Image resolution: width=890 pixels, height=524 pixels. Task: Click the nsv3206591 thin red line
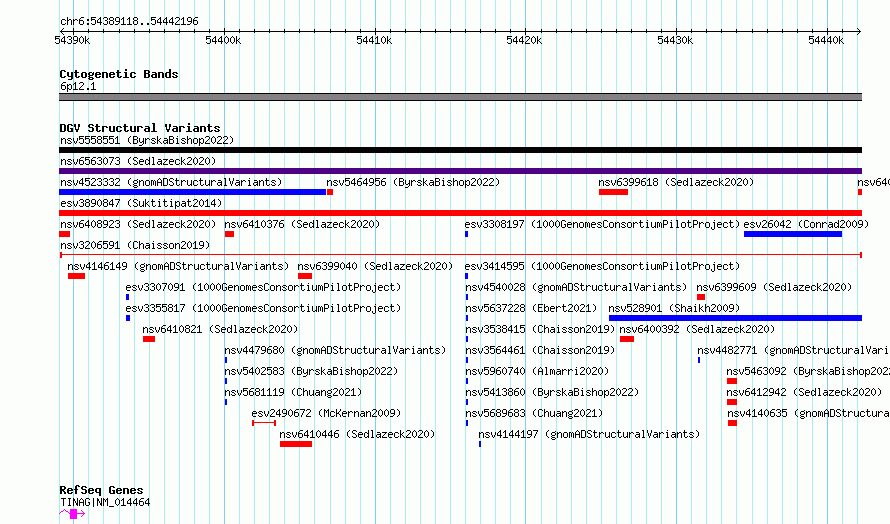point(460,255)
